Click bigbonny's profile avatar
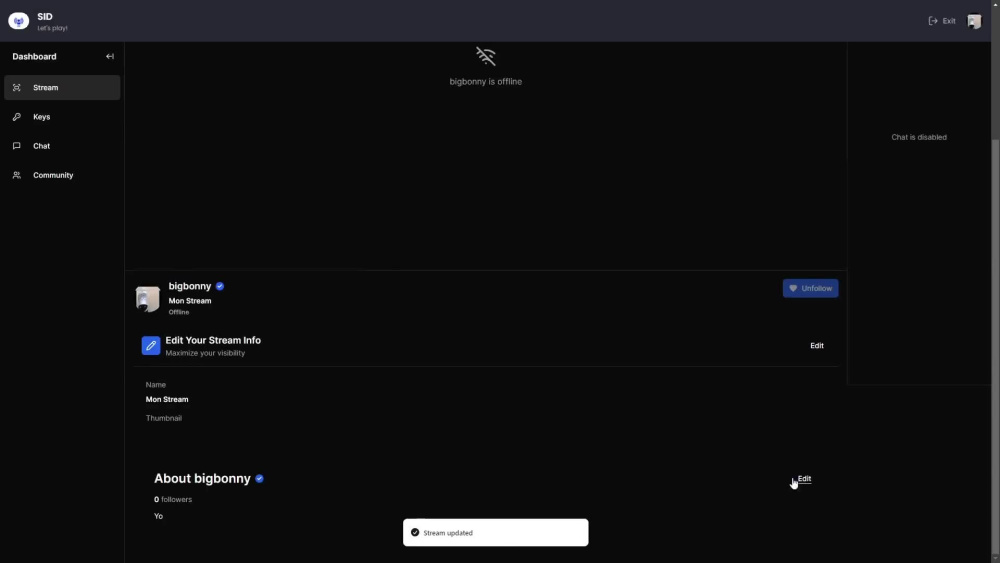Image resolution: width=1000 pixels, height=563 pixels. [148, 298]
